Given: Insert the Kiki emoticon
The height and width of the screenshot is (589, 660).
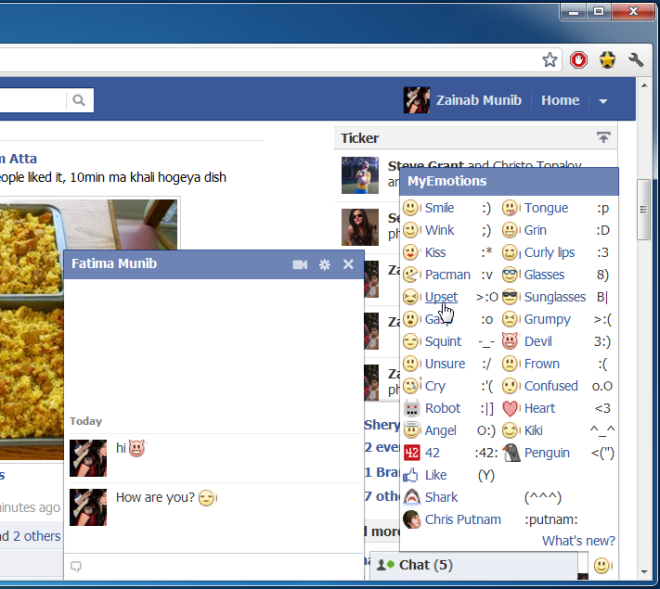Looking at the screenshot, I should point(533,431).
